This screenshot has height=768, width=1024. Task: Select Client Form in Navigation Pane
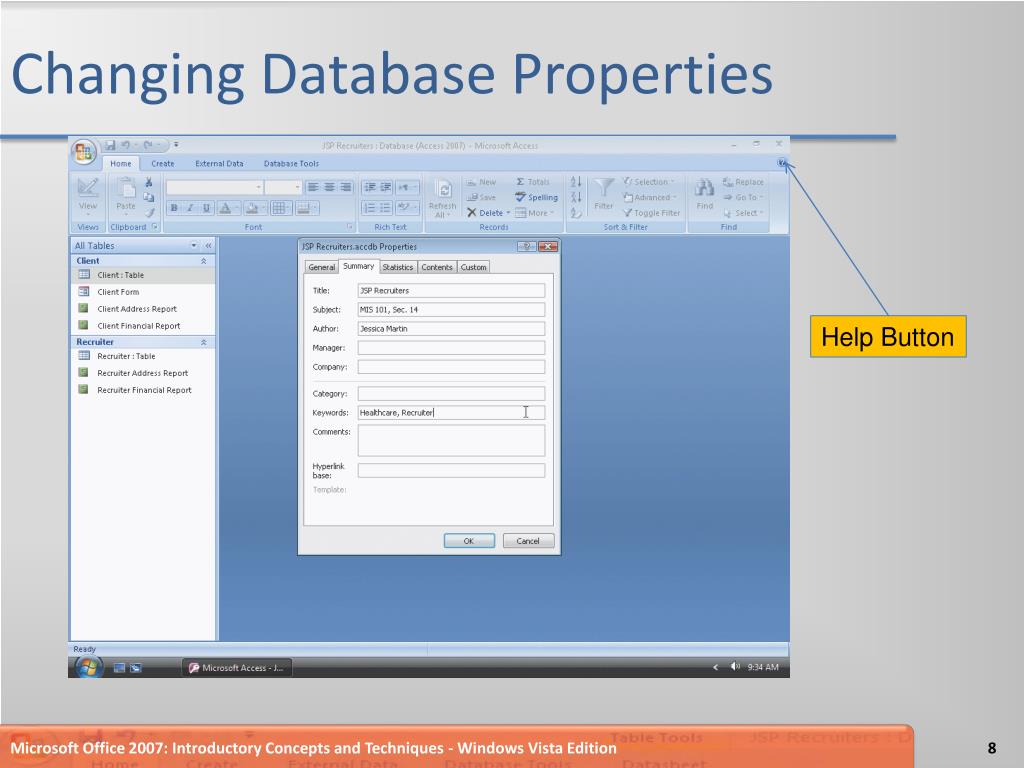coord(142,292)
